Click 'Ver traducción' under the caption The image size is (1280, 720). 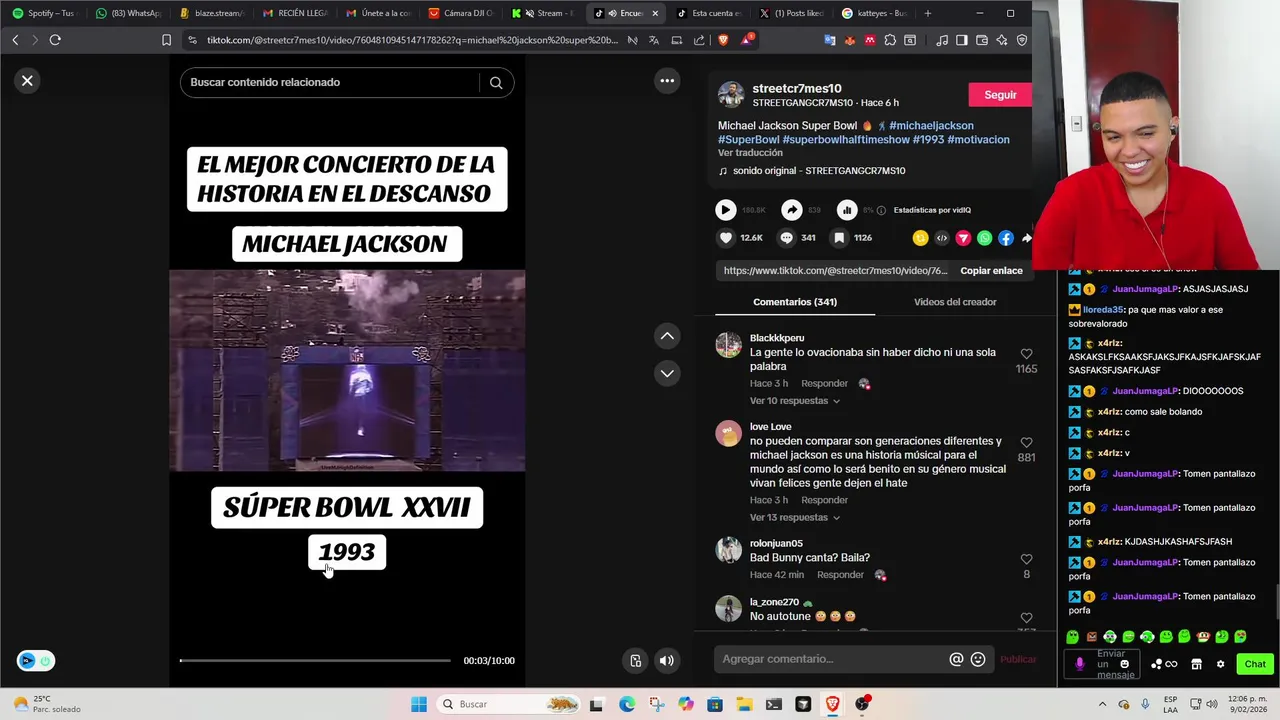point(750,153)
